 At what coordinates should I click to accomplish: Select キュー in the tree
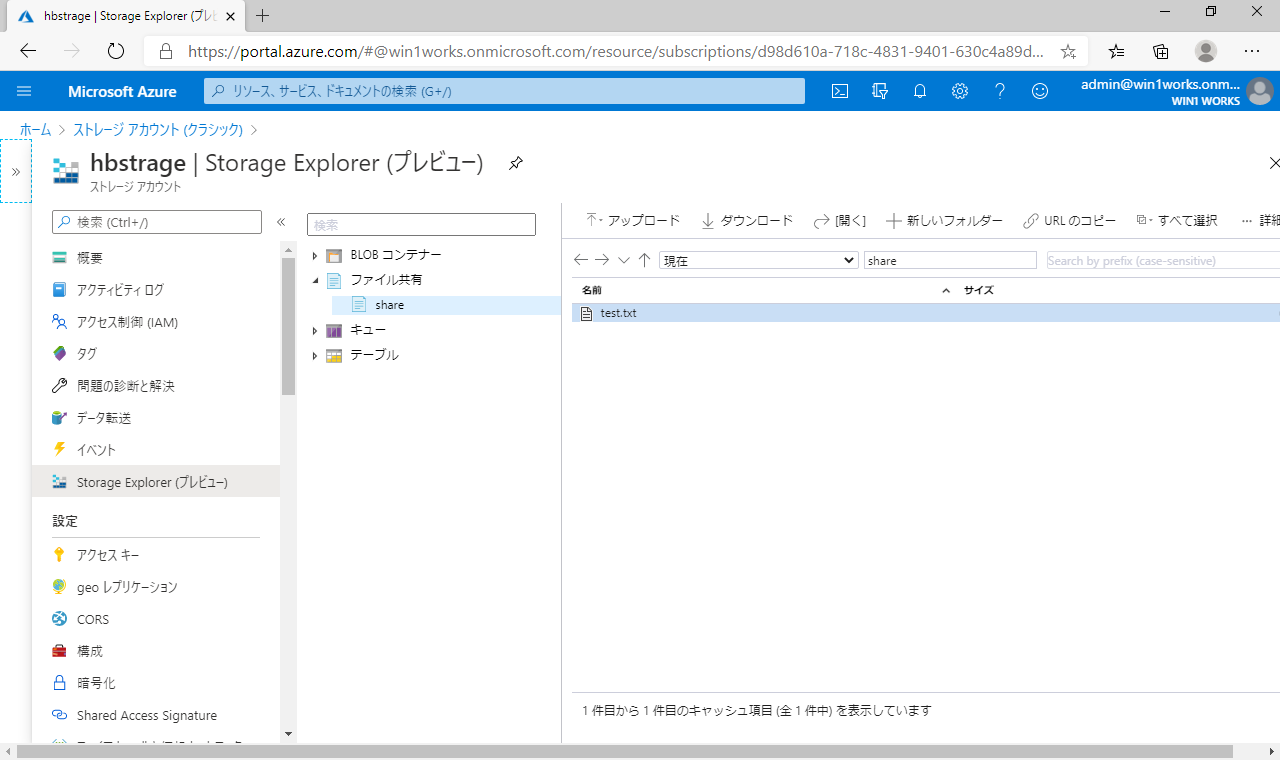tap(368, 330)
